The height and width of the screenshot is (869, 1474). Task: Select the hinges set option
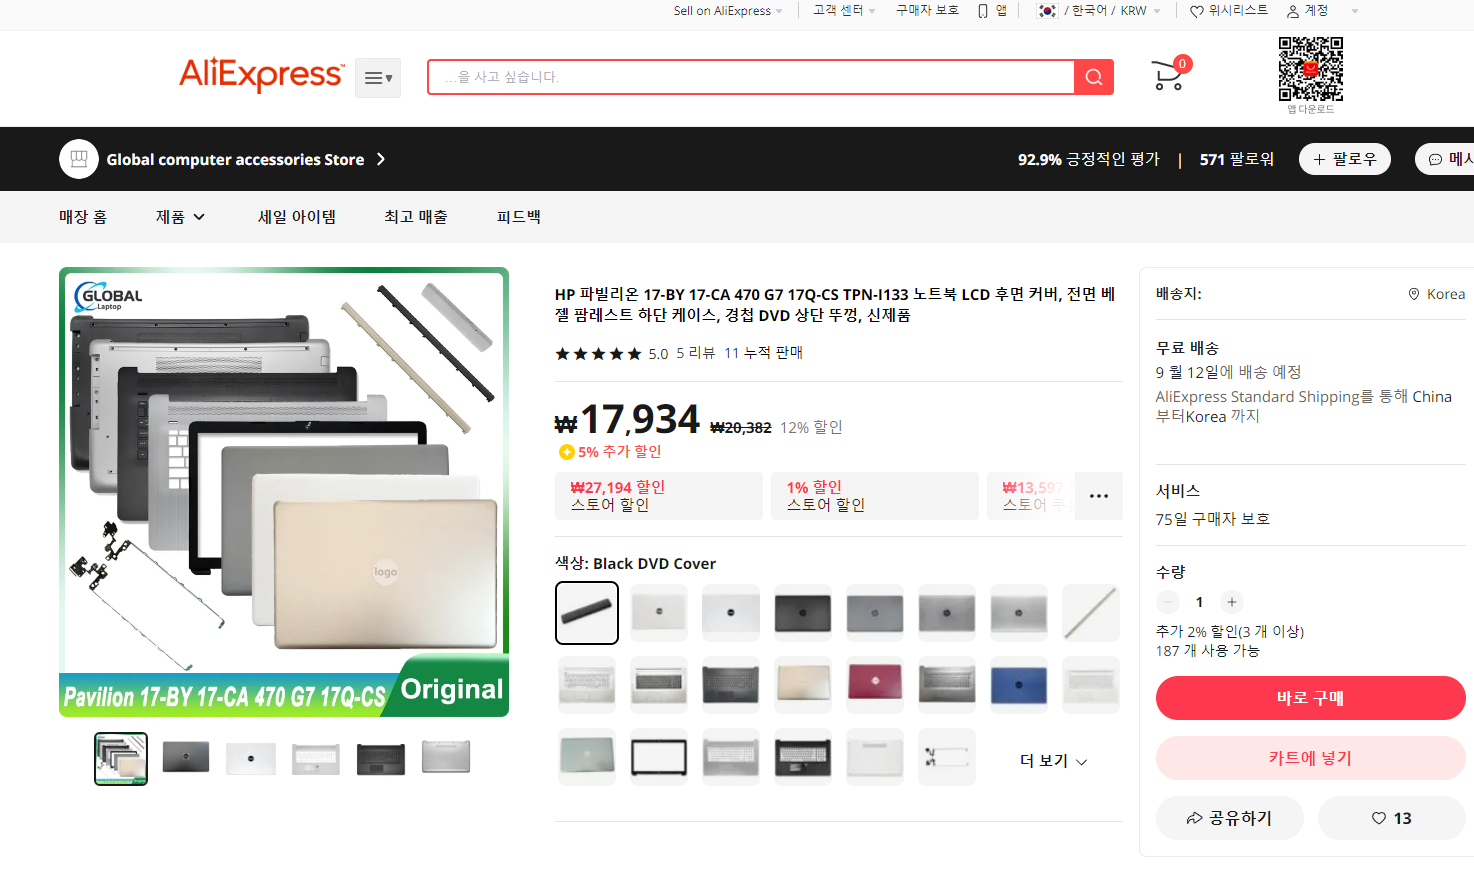coord(947,757)
